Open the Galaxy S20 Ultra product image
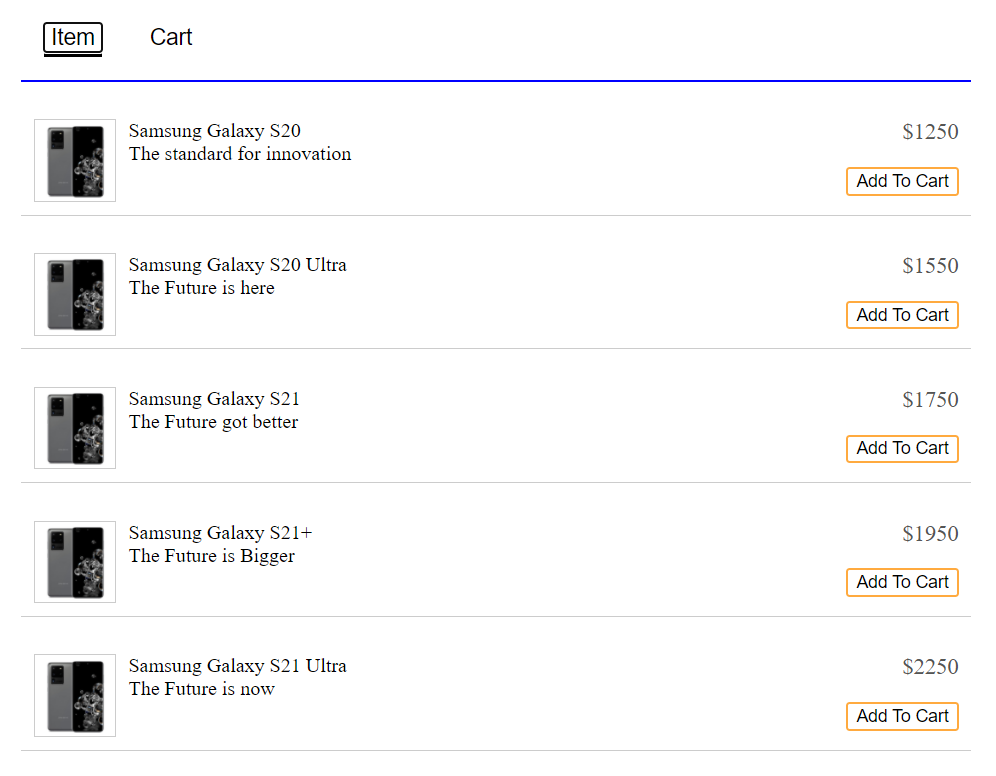 [x=75, y=295]
